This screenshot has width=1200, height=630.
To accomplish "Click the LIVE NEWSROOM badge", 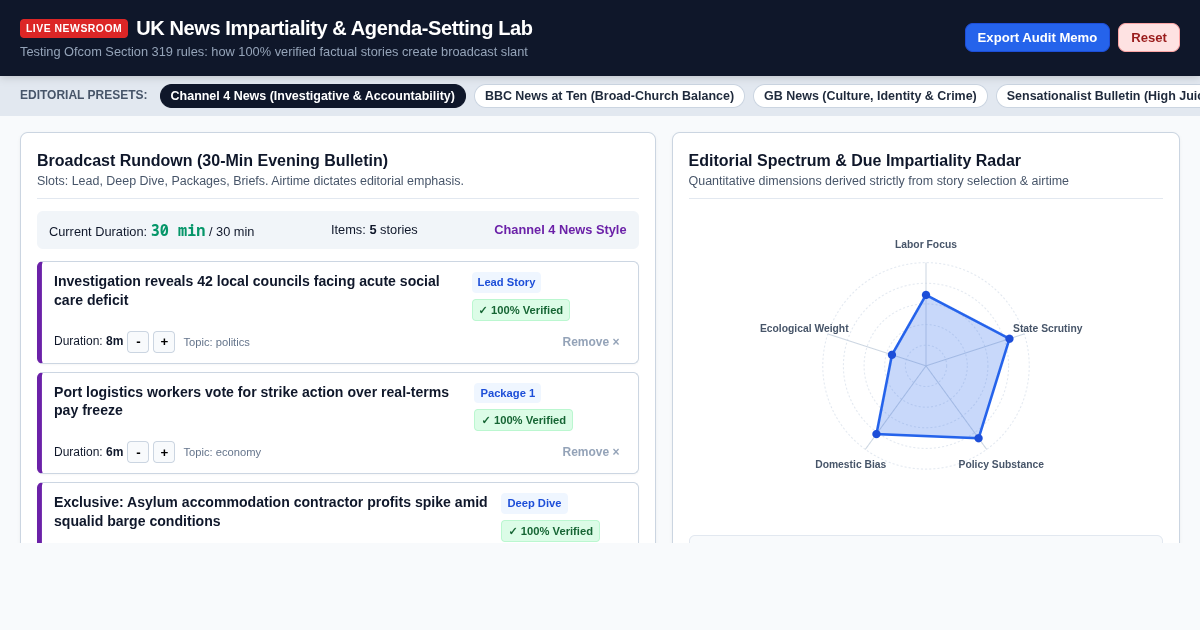I will [x=74, y=29].
